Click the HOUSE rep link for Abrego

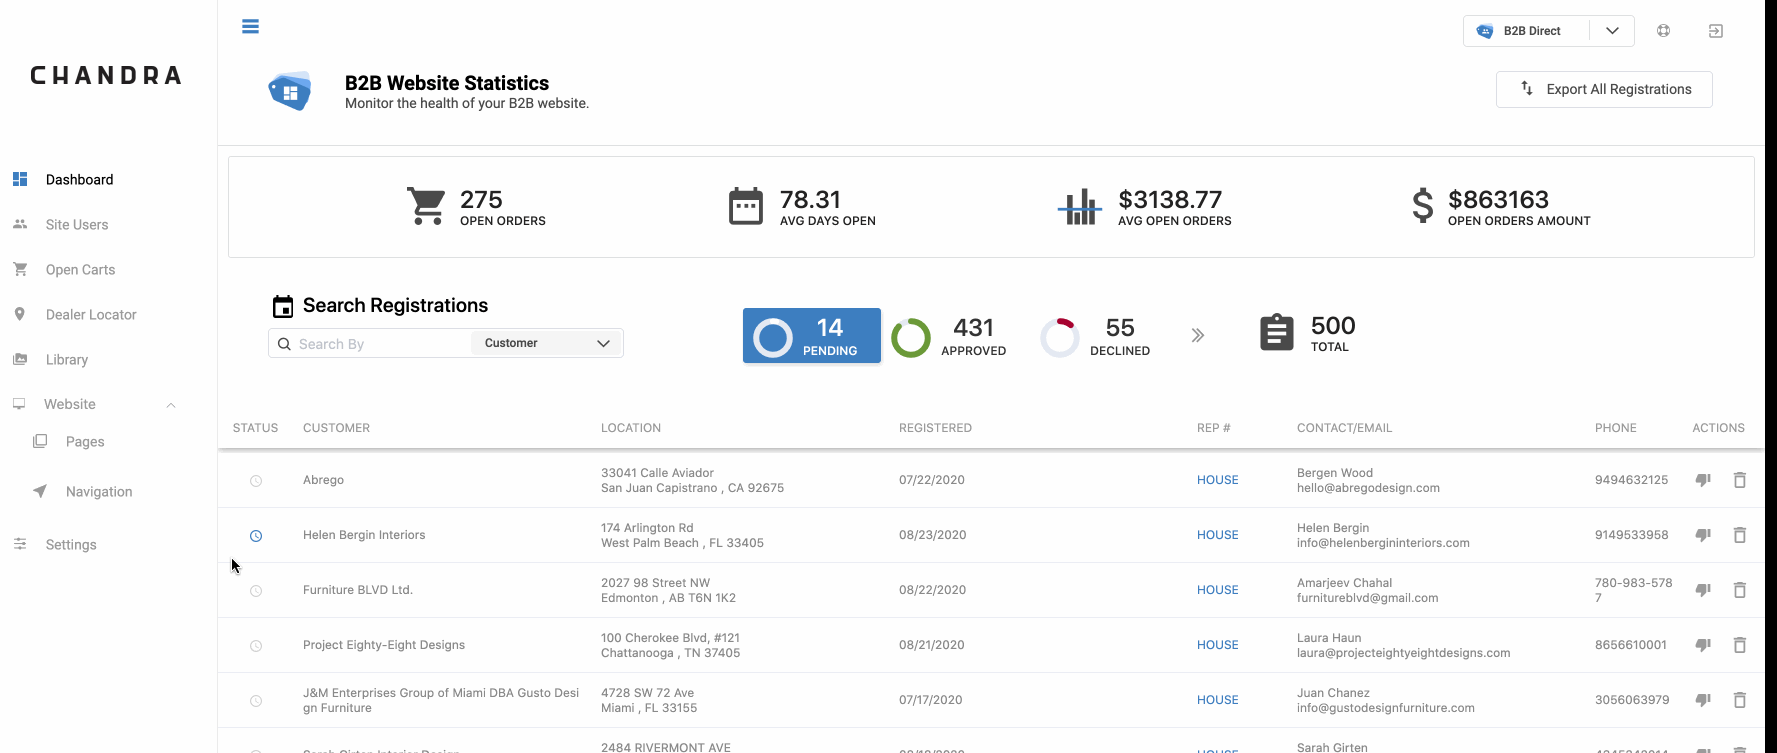(1217, 480)
